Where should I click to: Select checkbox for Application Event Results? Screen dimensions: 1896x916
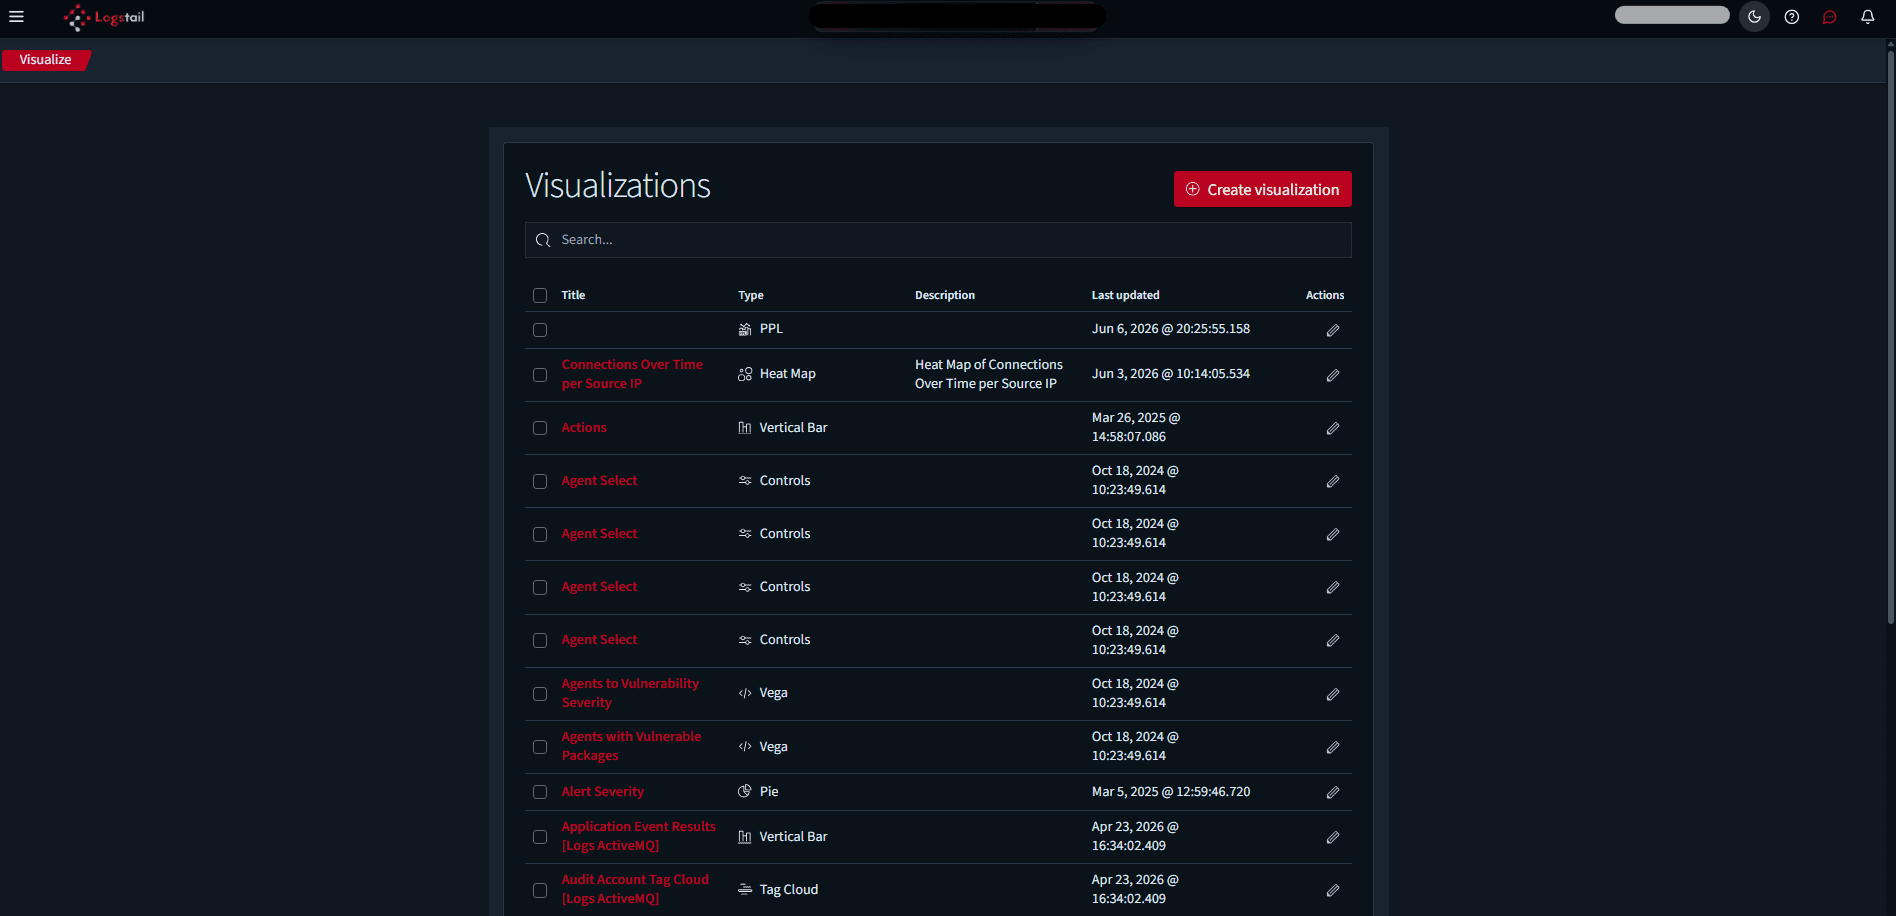540,837
